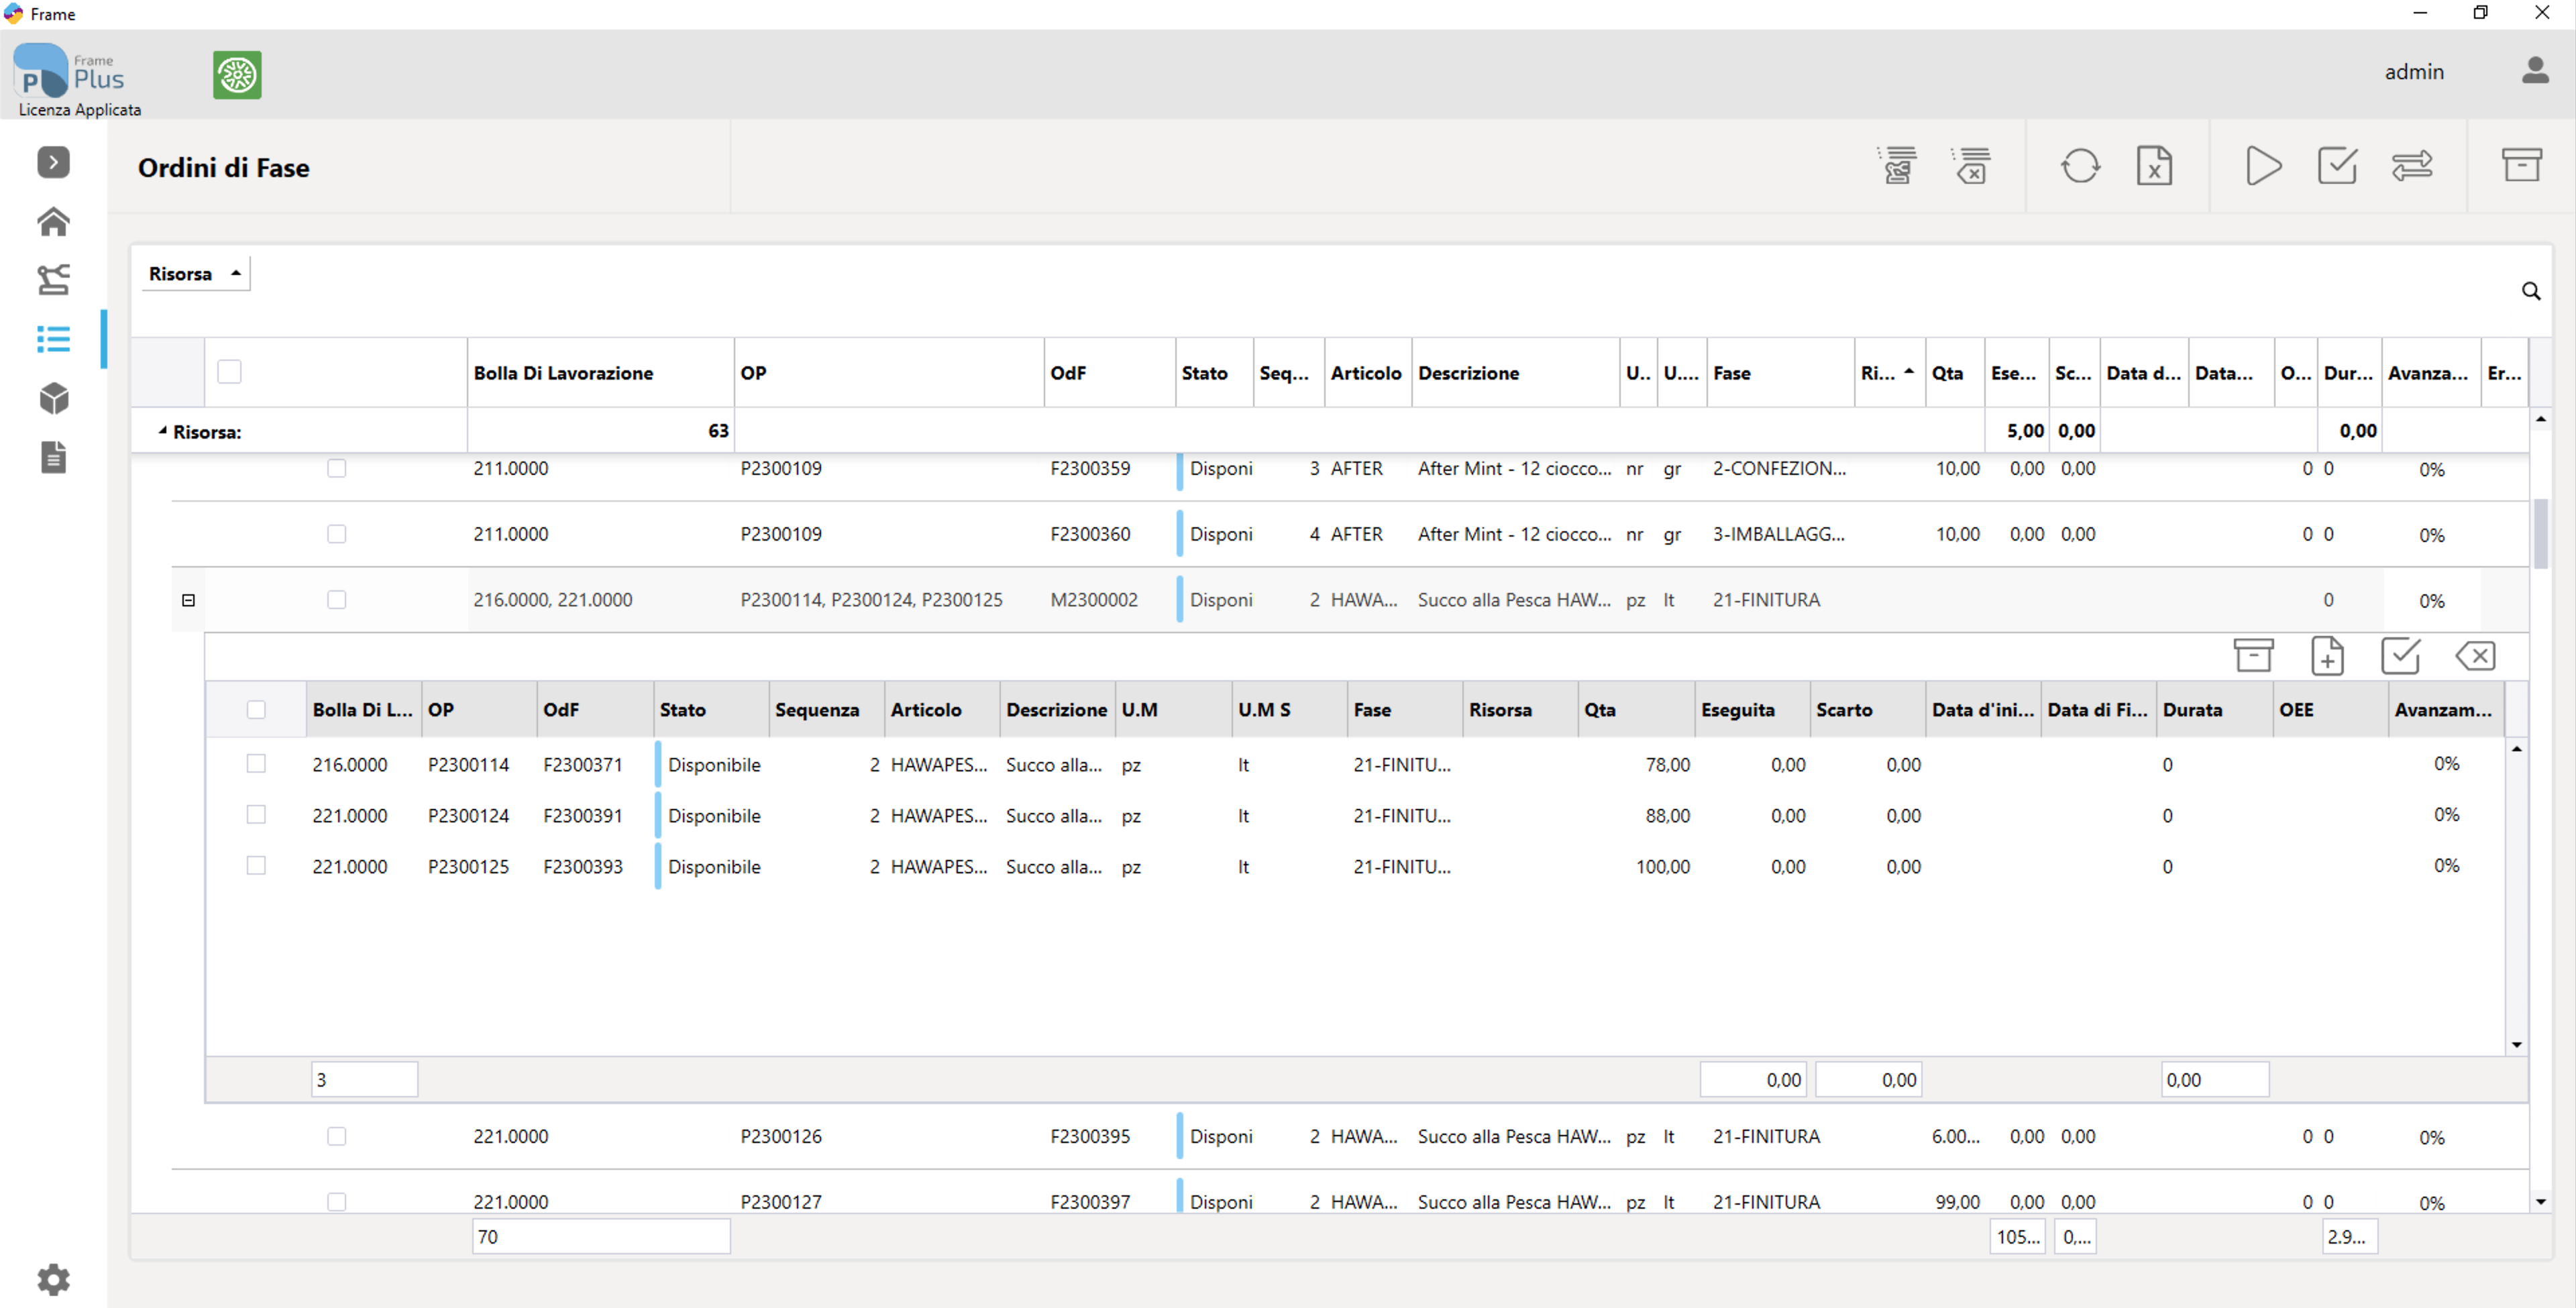Collapse the M2300002 detail expander
The height and width of the screenshot is (1308, 2576).
tap(188, 600)
